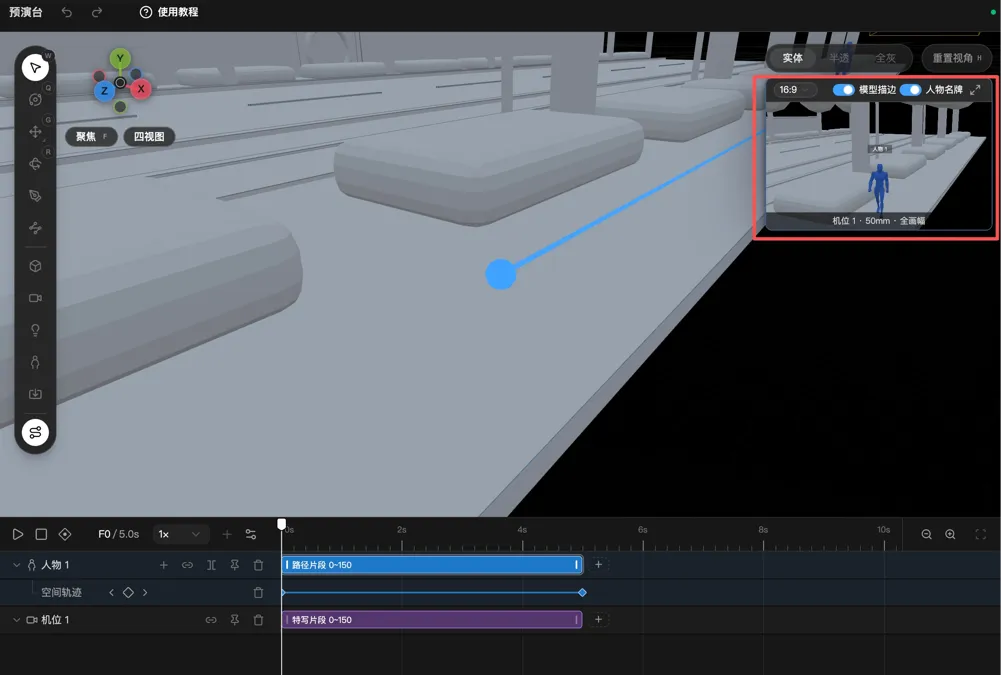Zoom out the timeline

(926, 535)
